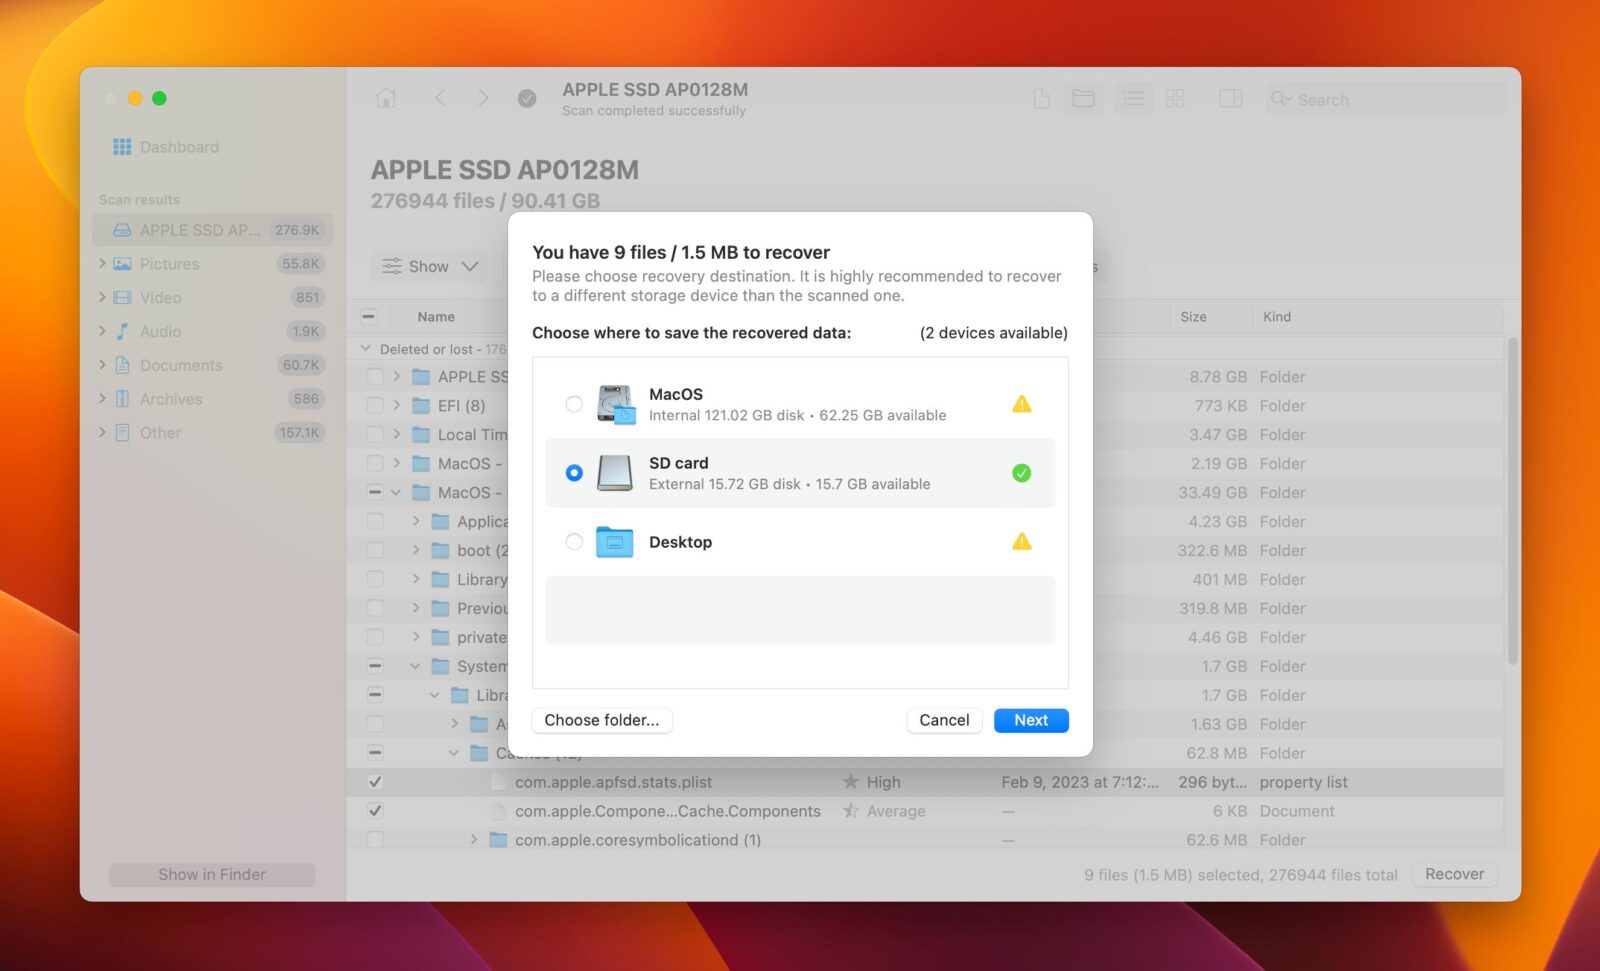The width and height of the screenshot is (1600, 971).
Task: Choose Desktop as the recovery destination
Action: tap(574, 542)
